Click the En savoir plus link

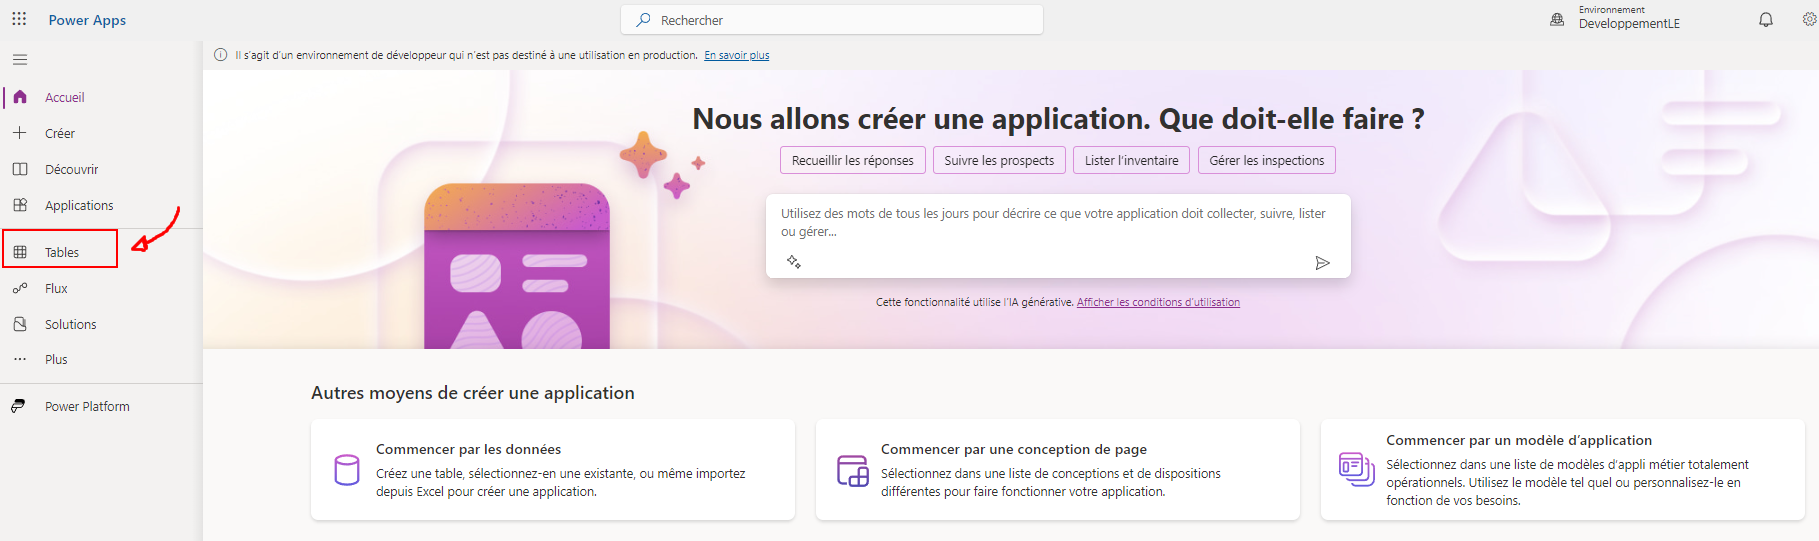point(736,55)
